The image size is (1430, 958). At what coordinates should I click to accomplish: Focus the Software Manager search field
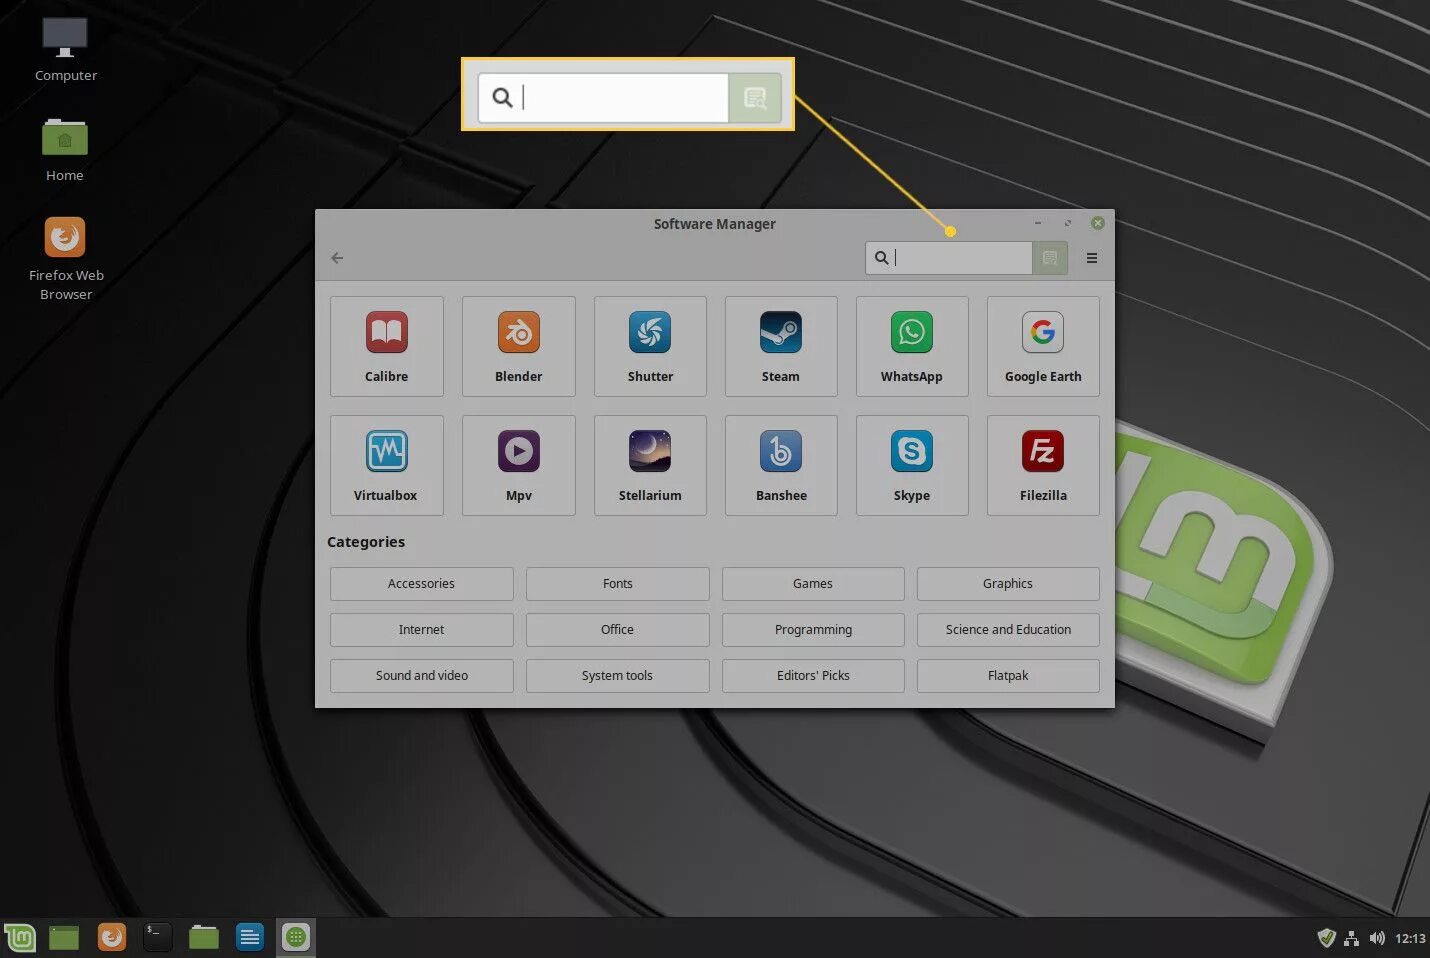(949, 258)
